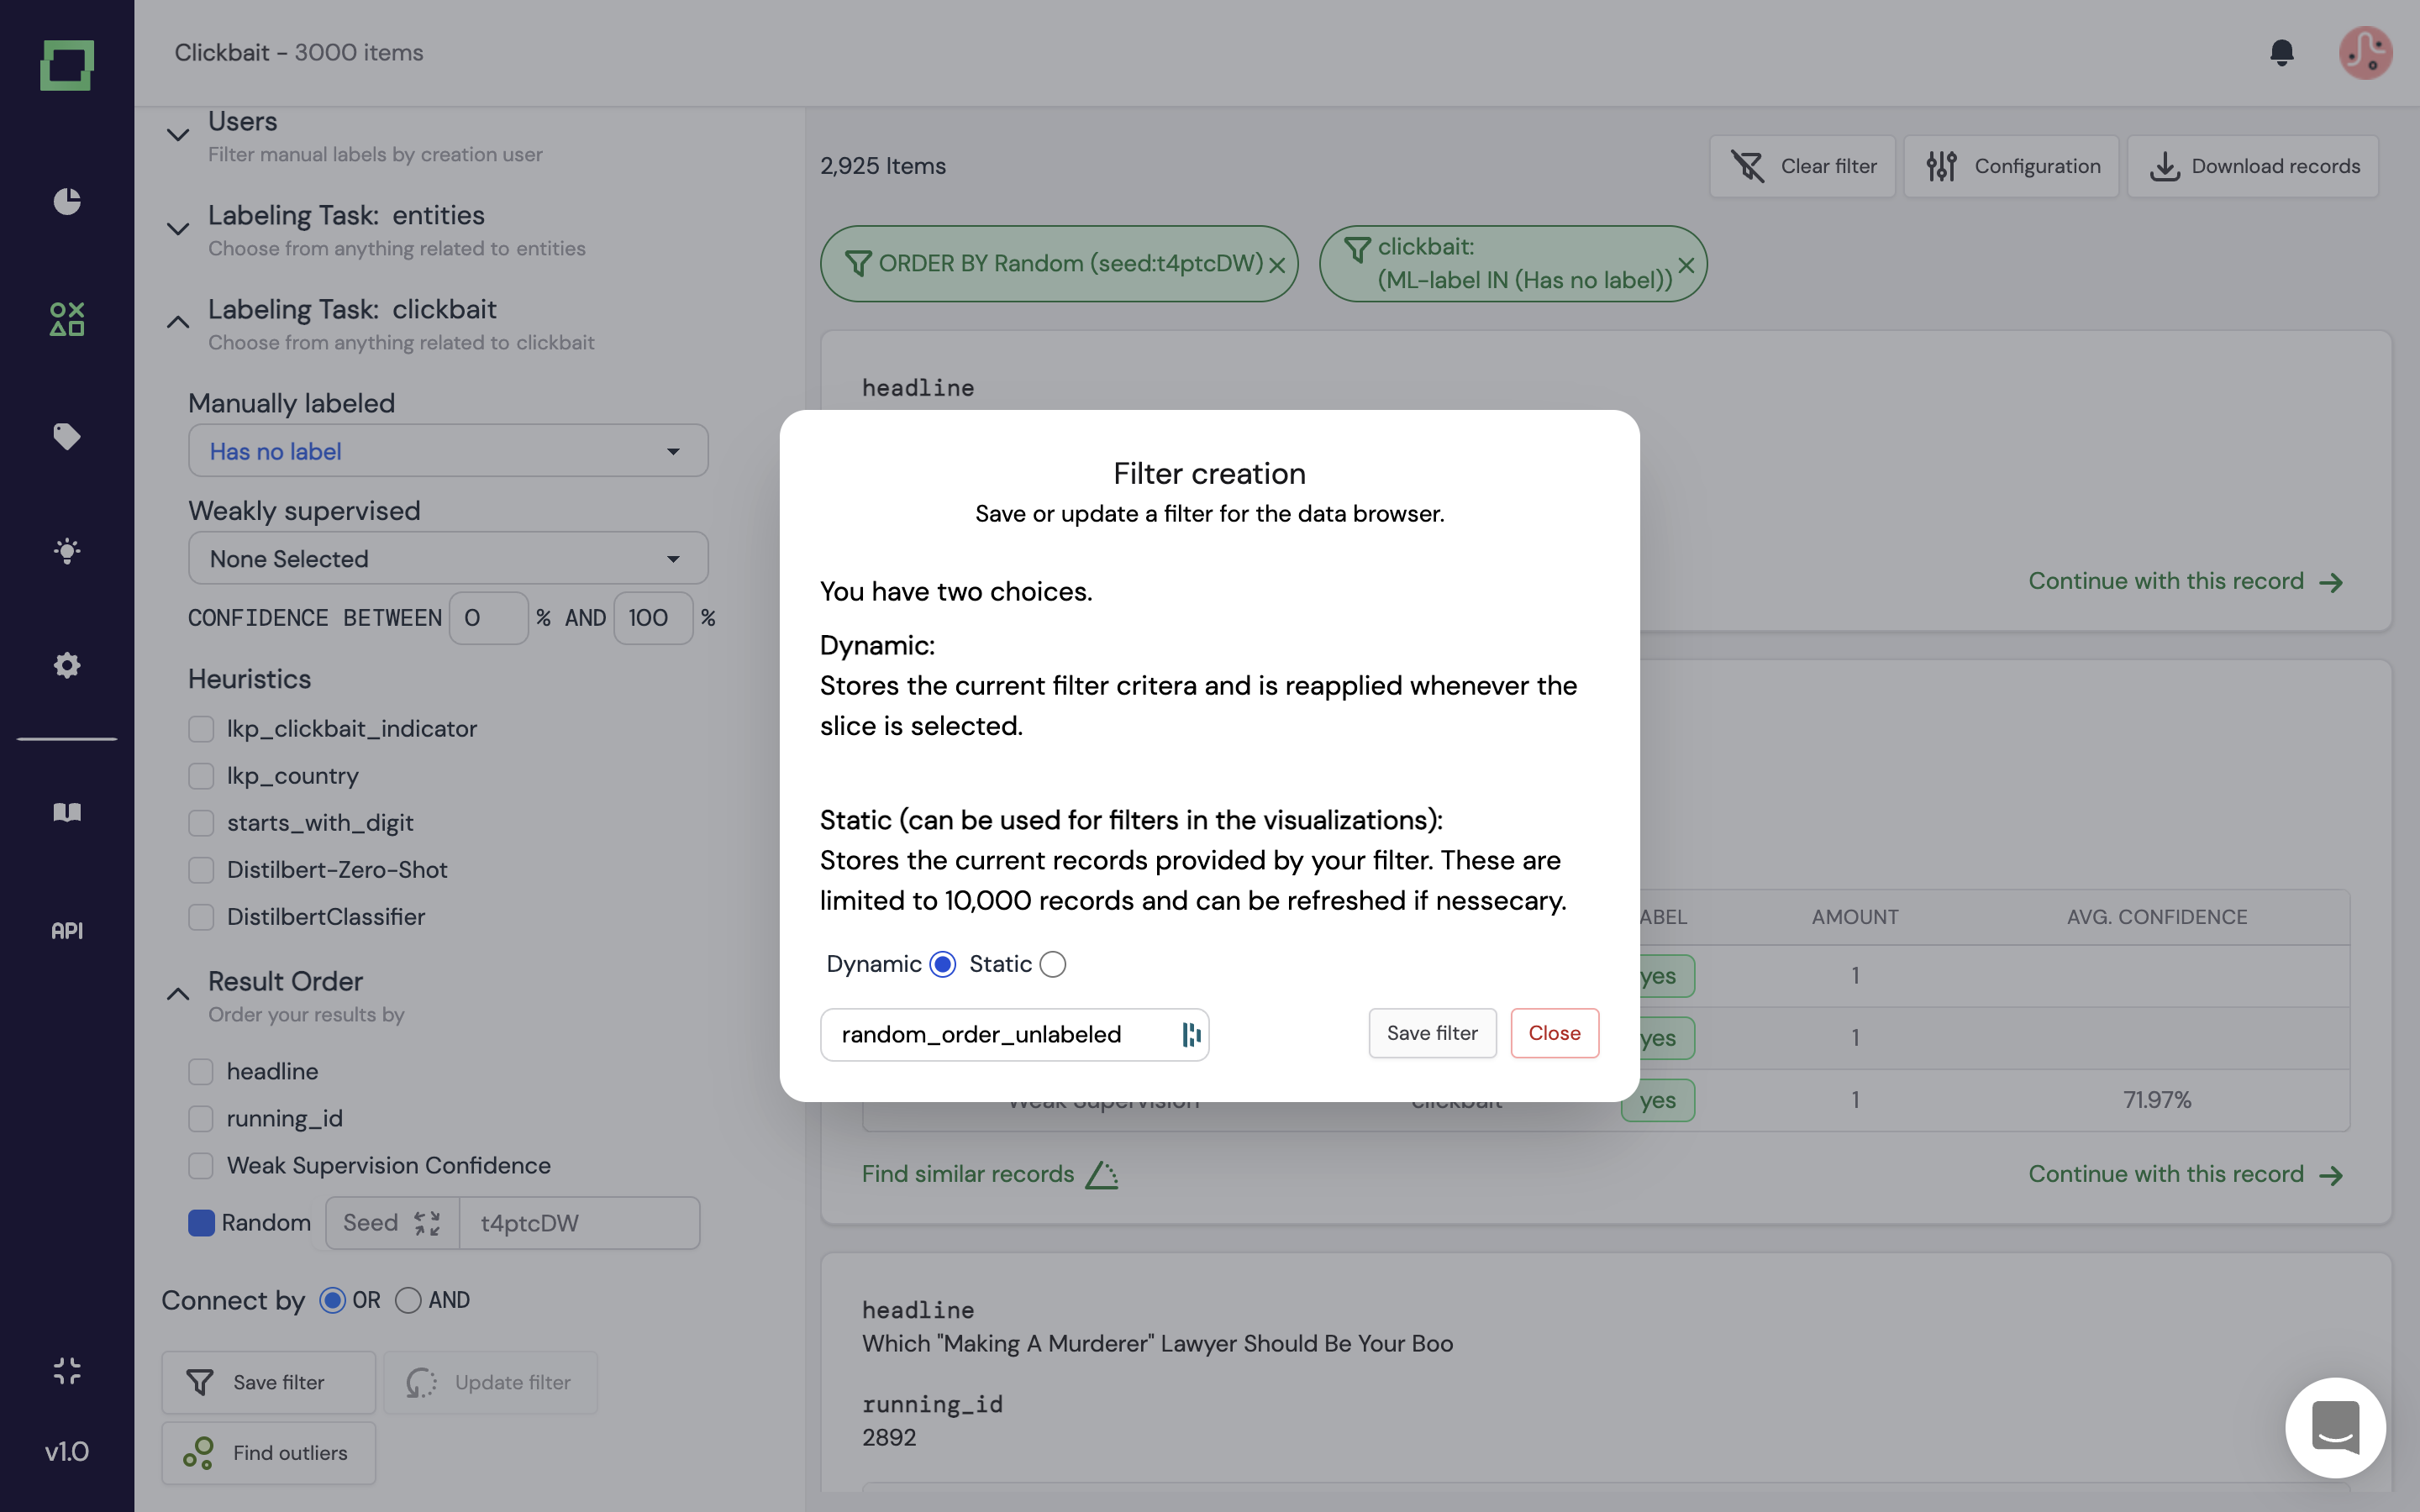Image resolution: width=2420 pixels, height=1512 pixels.
Task: Click Save filter in the dialog
Action: pyautogui.click(x=1432, y=1033)
